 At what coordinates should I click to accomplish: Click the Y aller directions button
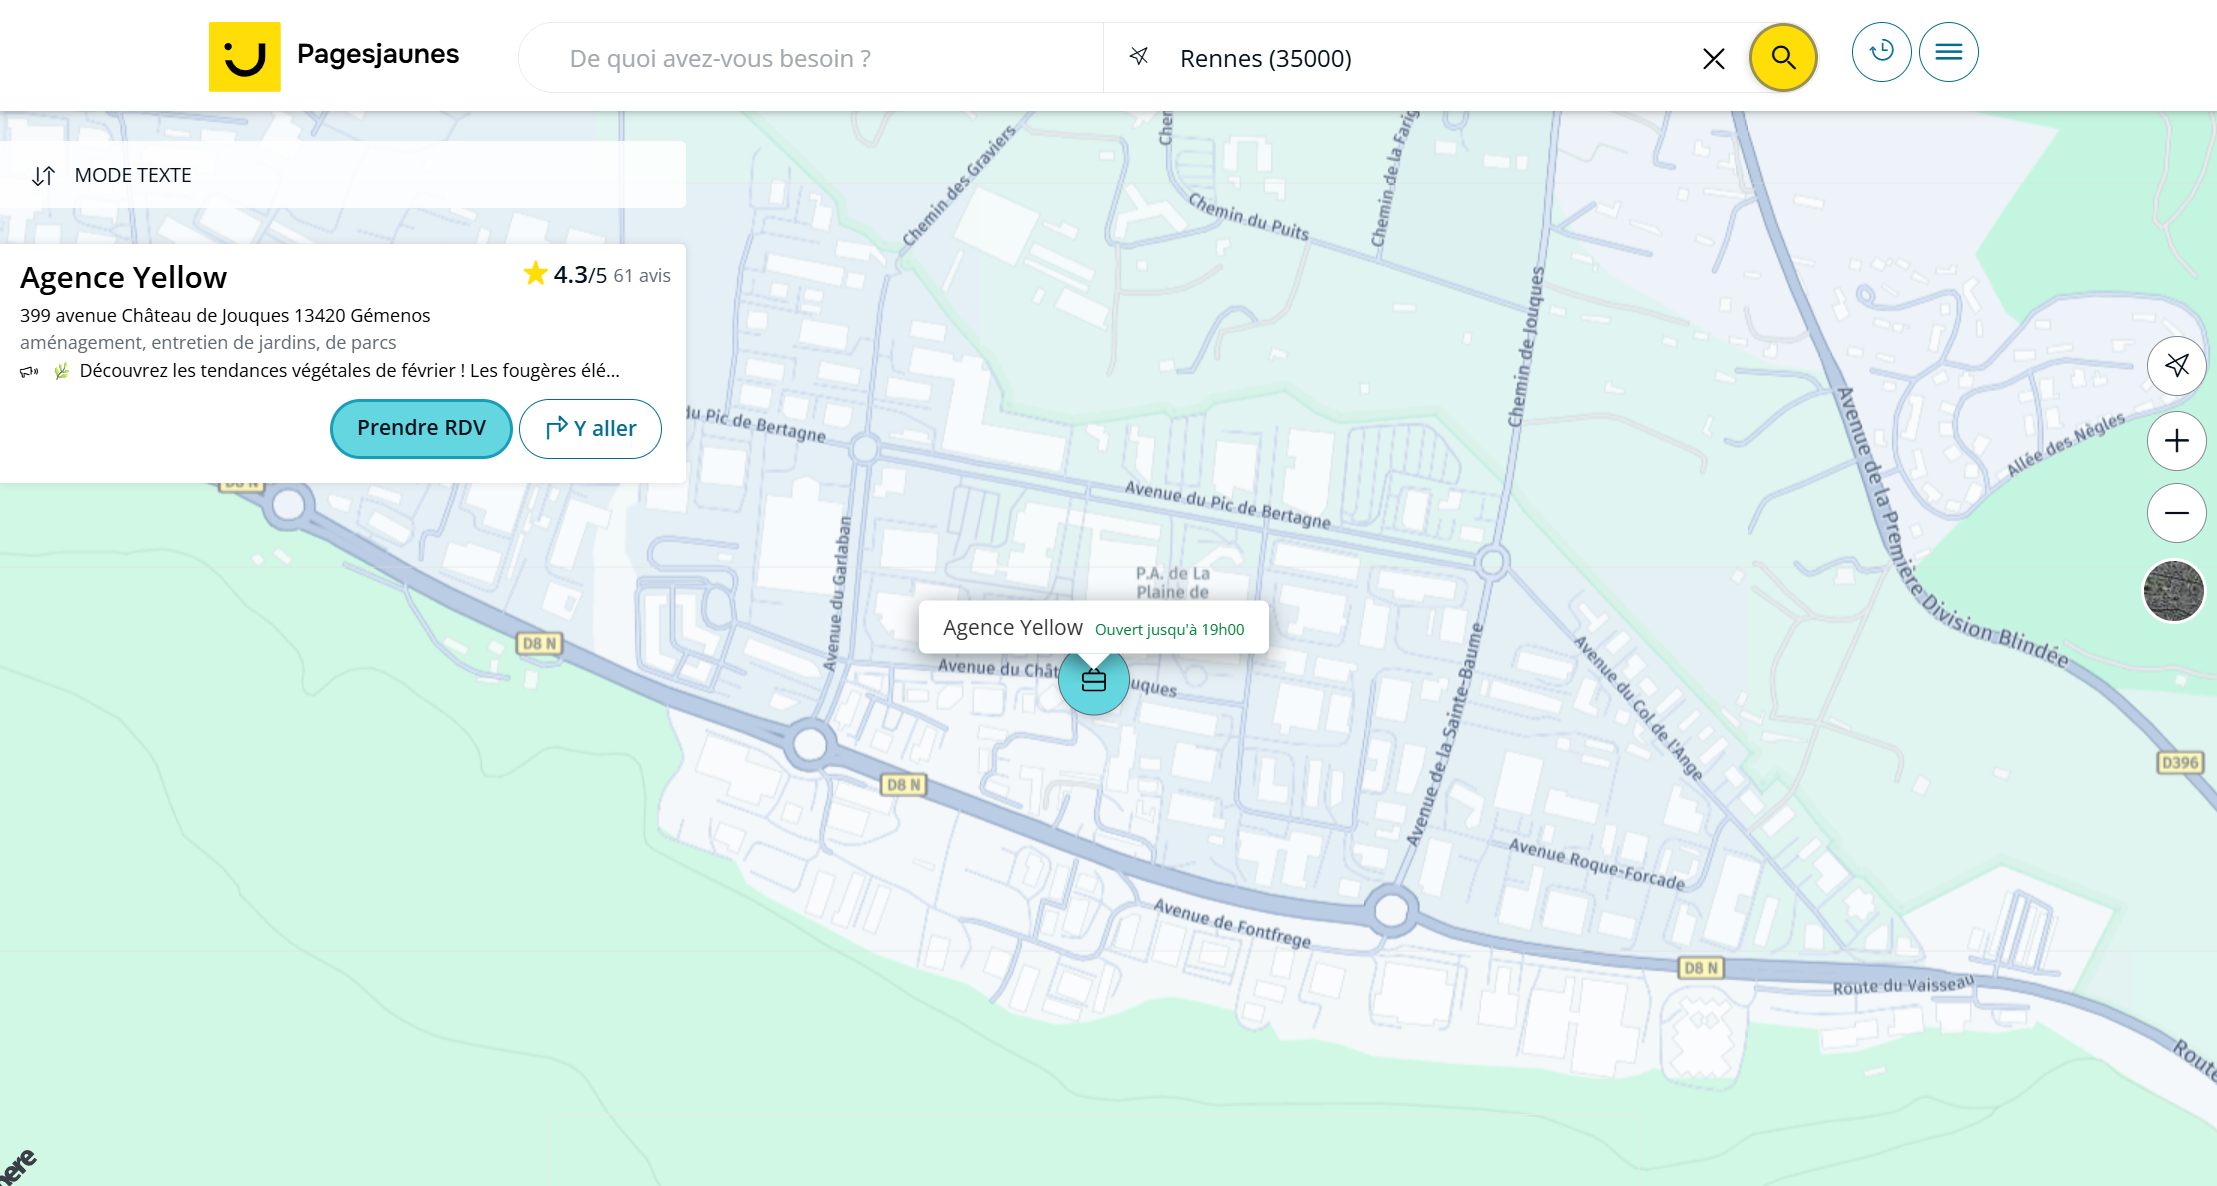click(590, 428)
